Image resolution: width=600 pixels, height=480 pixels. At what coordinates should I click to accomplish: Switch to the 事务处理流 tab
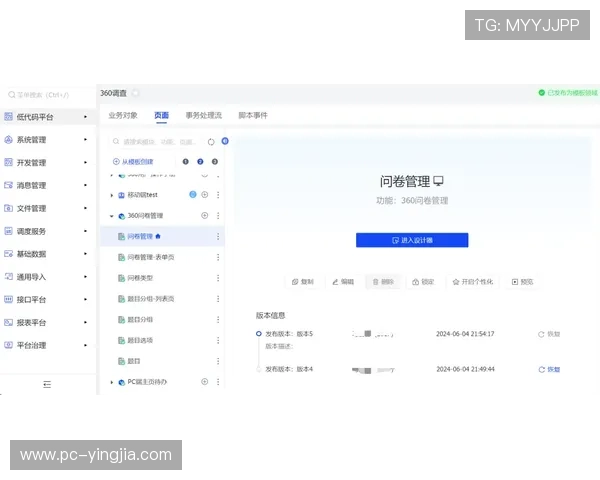(204, 115)
